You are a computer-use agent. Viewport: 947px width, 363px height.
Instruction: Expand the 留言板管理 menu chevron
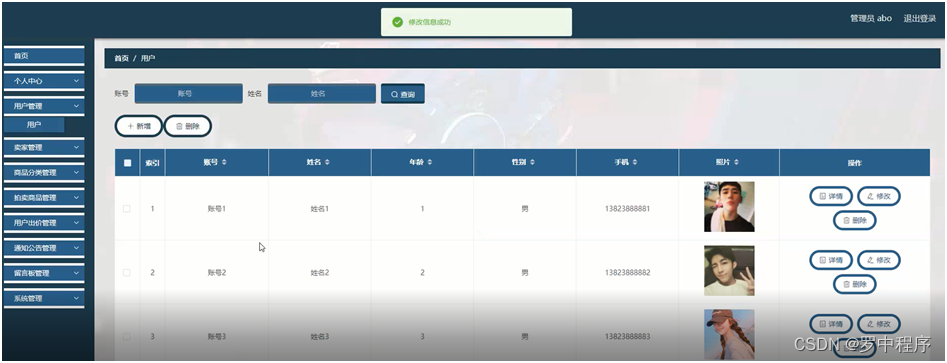(x=76, y=273)
